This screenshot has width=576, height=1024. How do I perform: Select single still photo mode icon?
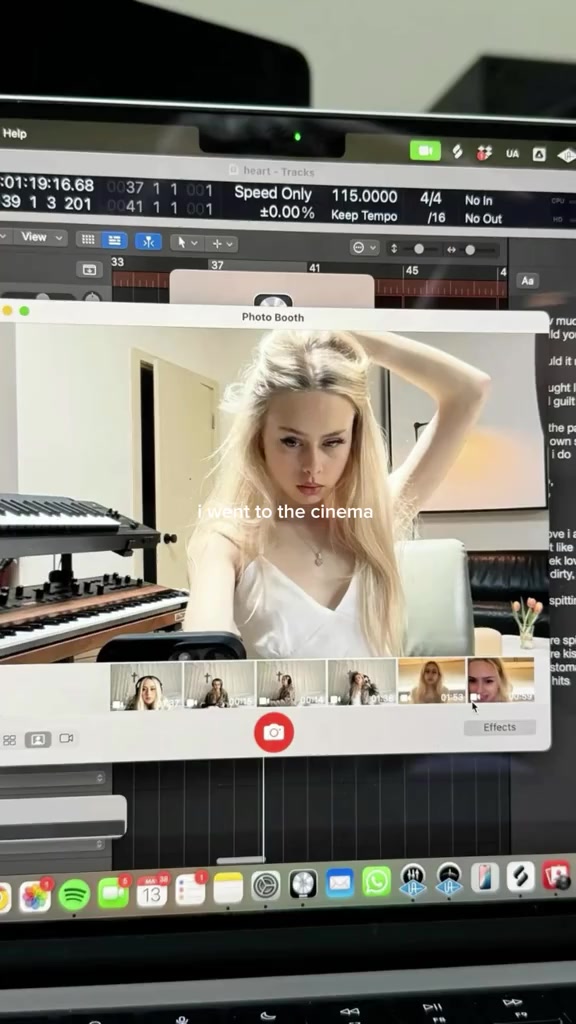click(38, 739)
